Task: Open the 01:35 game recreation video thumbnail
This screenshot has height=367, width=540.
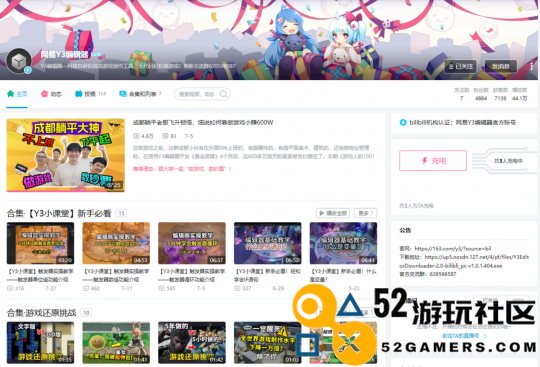Action: coord(40,343)
